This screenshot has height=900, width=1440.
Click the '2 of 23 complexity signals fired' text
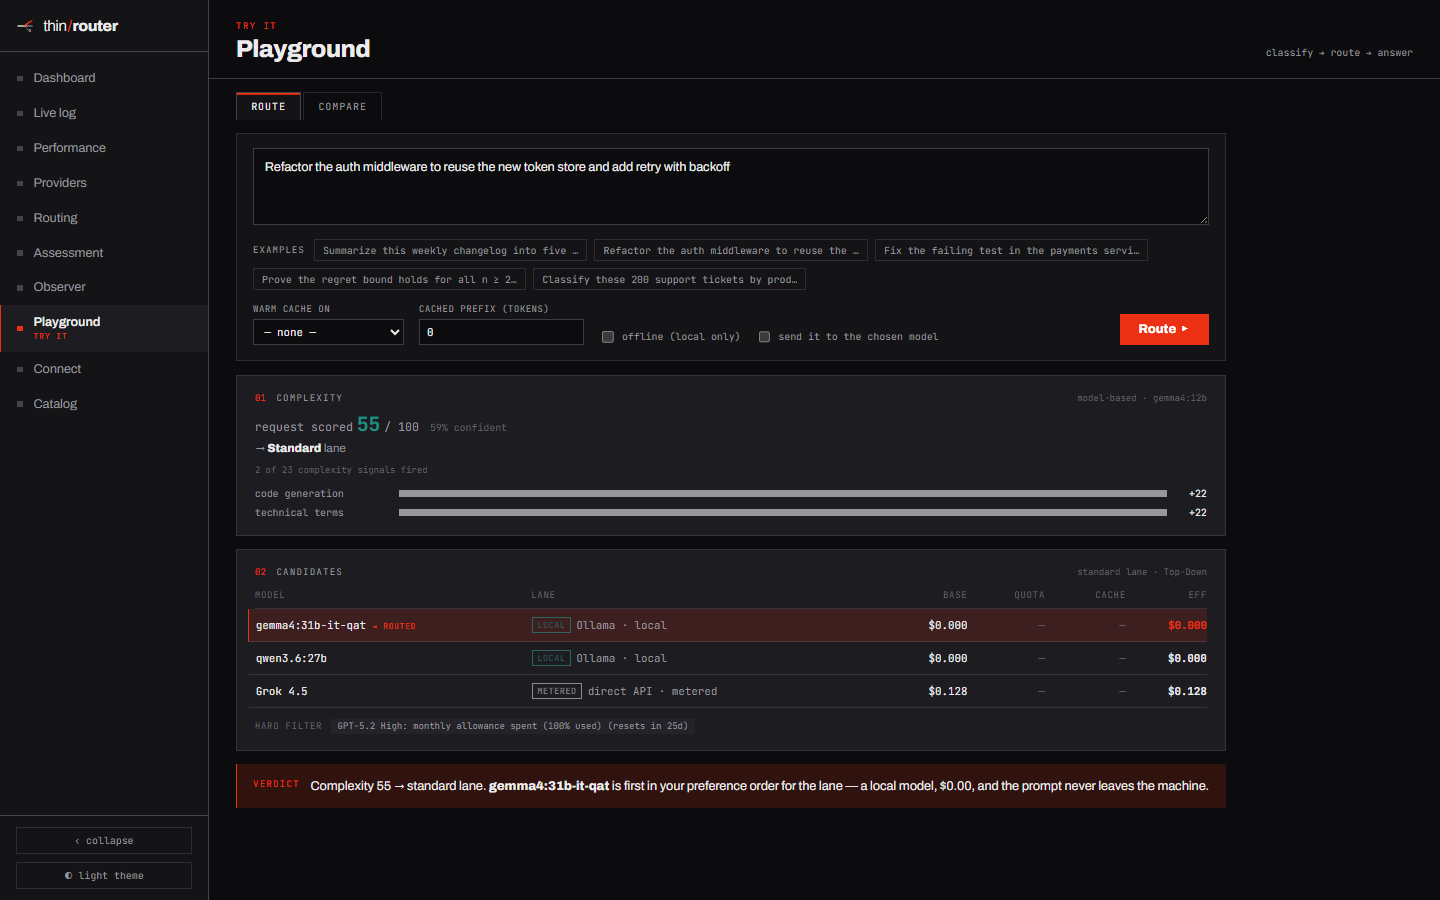point(341,470)
